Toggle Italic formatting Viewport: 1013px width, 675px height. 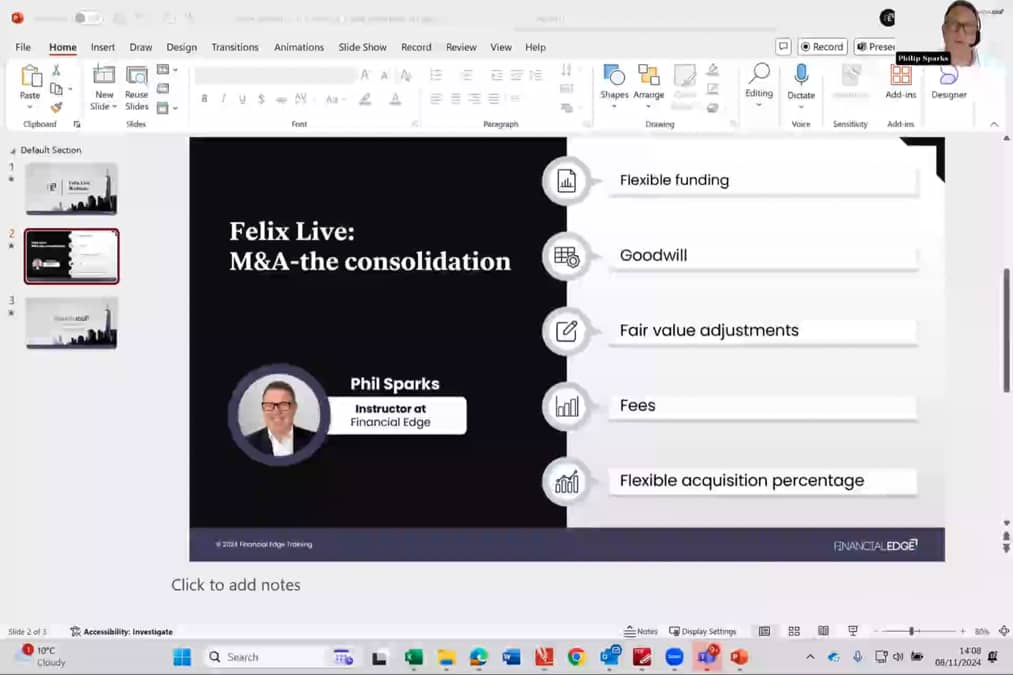224,99
